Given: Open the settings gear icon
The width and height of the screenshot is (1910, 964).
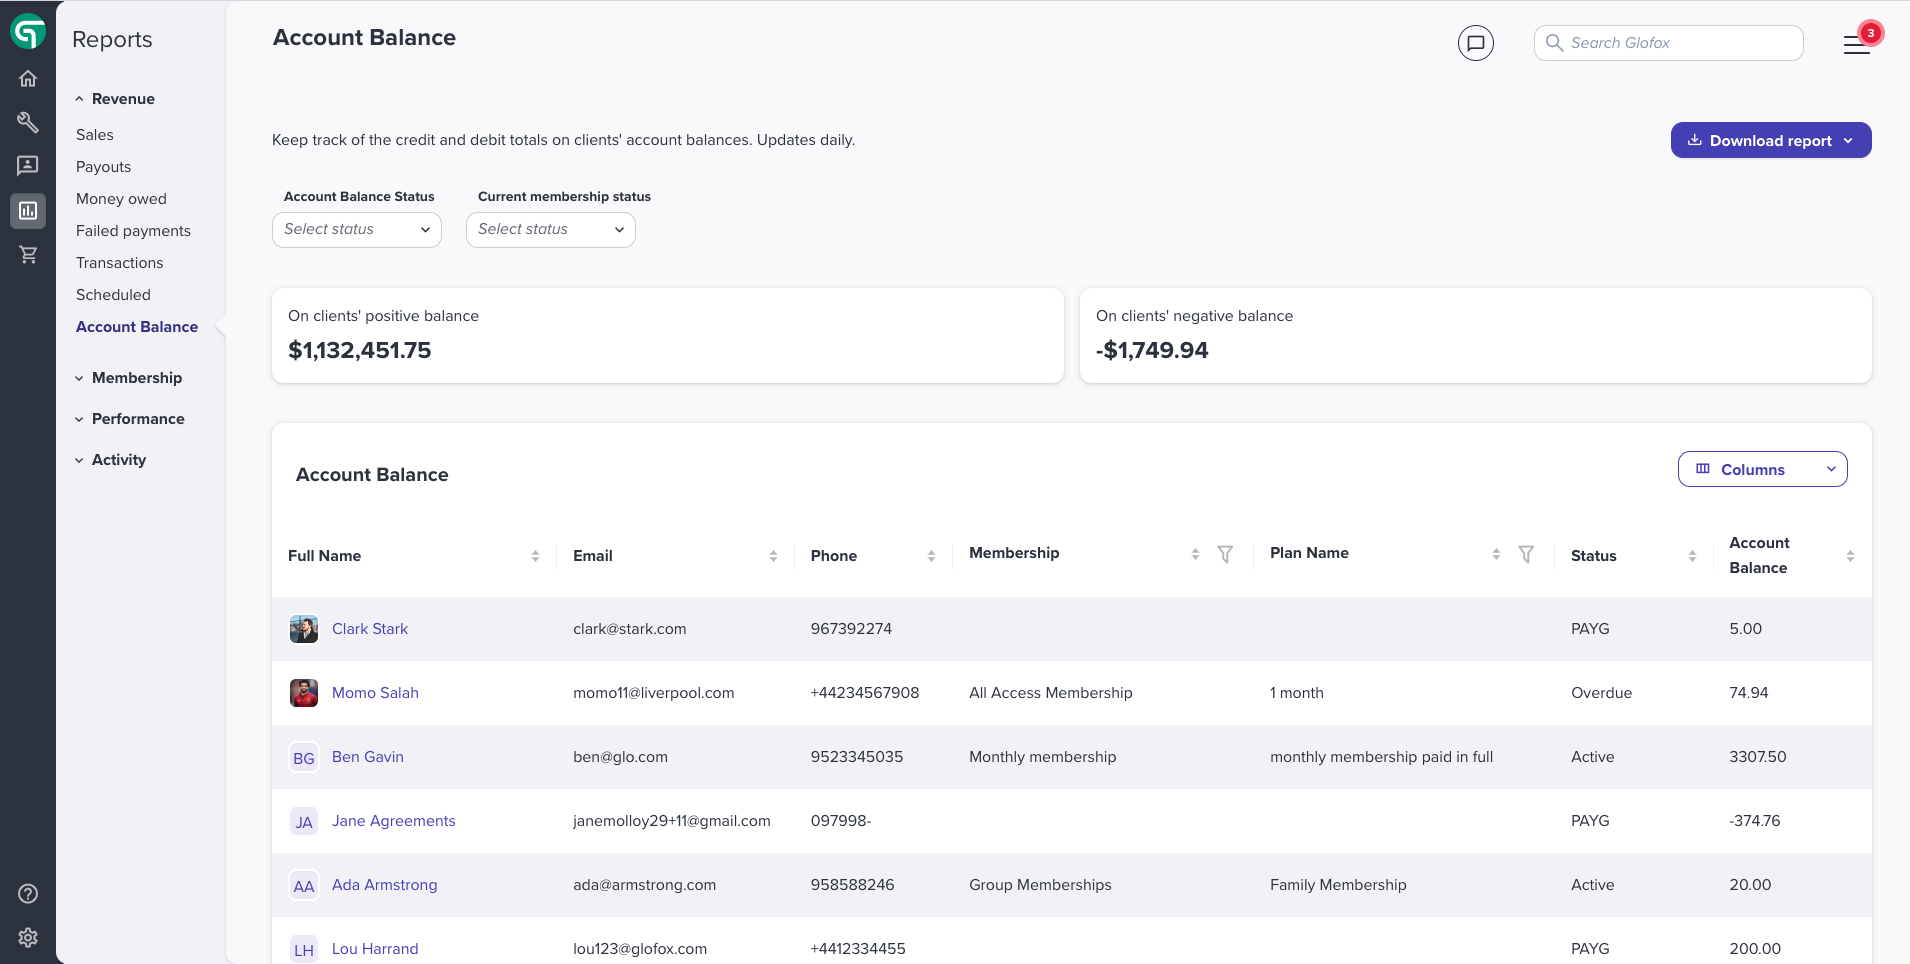Looking at the screenshot, I should pyautogui.click(x=28, y=937).
